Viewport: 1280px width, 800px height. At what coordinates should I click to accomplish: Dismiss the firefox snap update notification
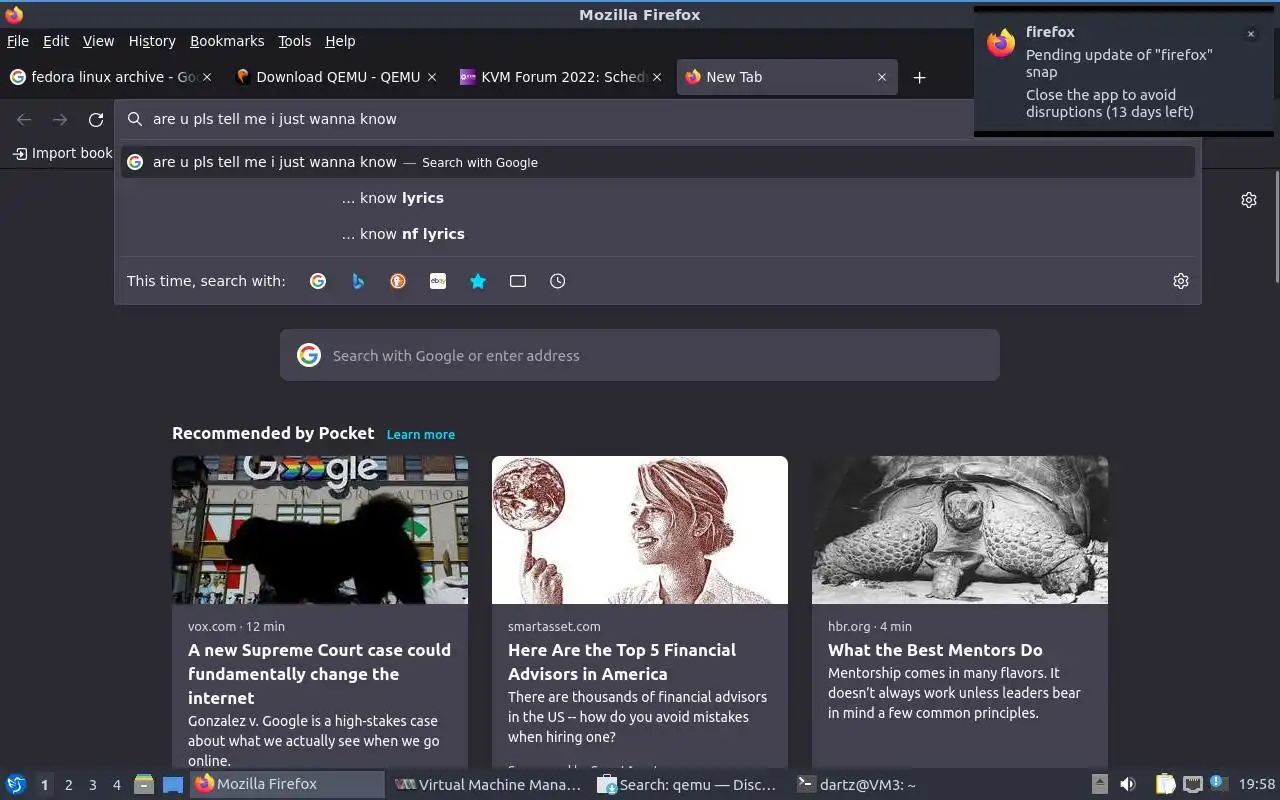pyautogui.click(x=1250, y=34)
